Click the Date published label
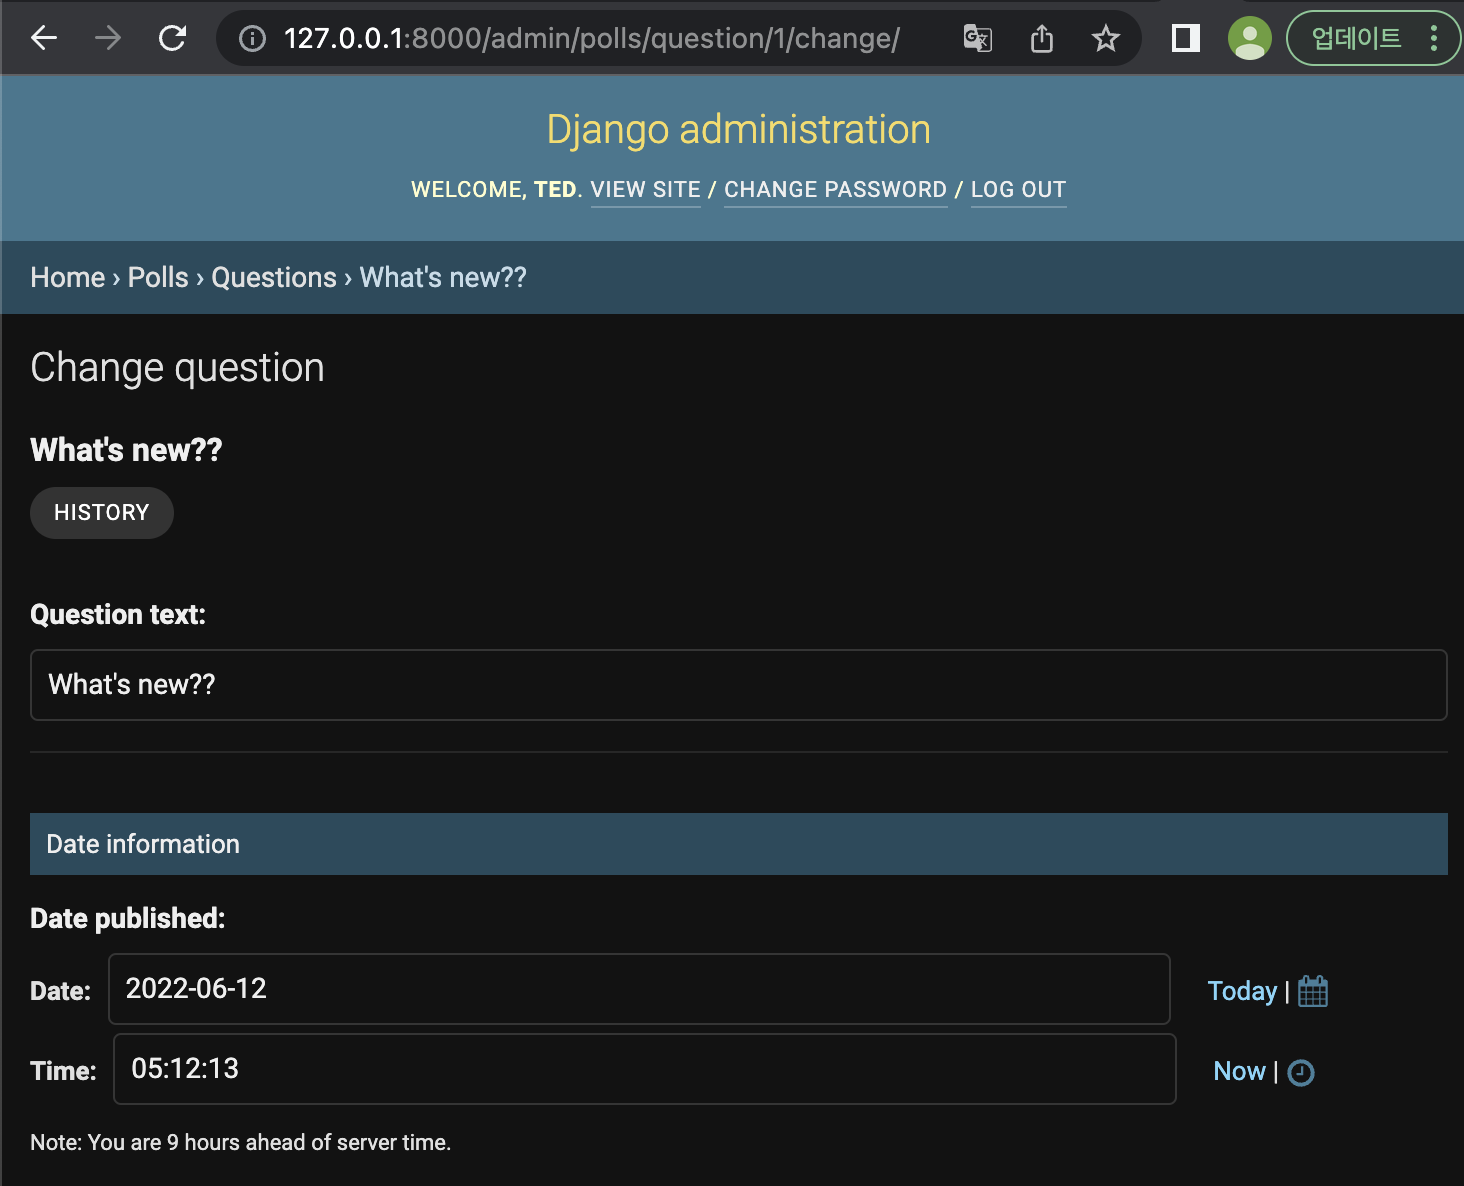Viewport: 1464px width, 1186px height. [x=128, y=918]
